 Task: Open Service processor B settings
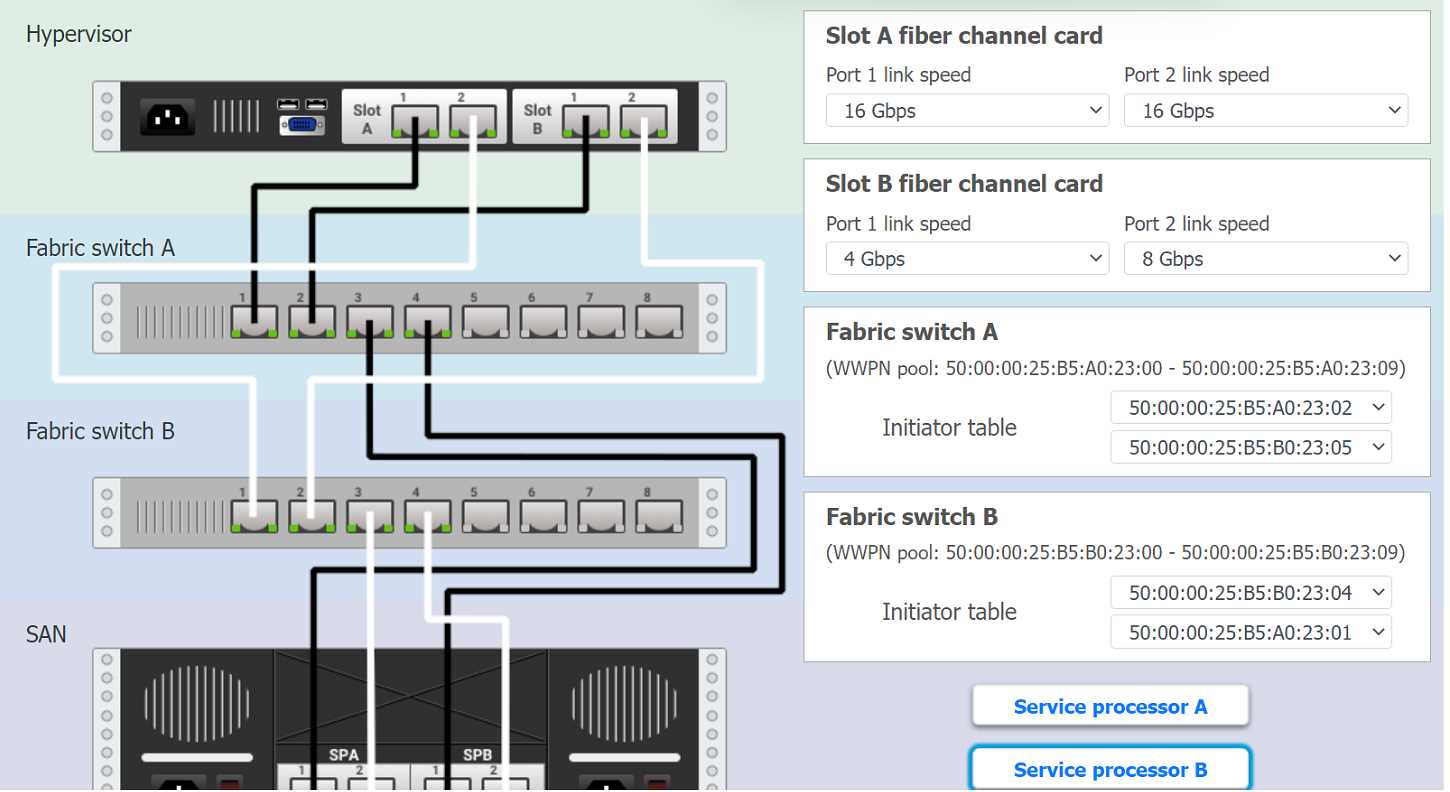(x=1110, y=770)
